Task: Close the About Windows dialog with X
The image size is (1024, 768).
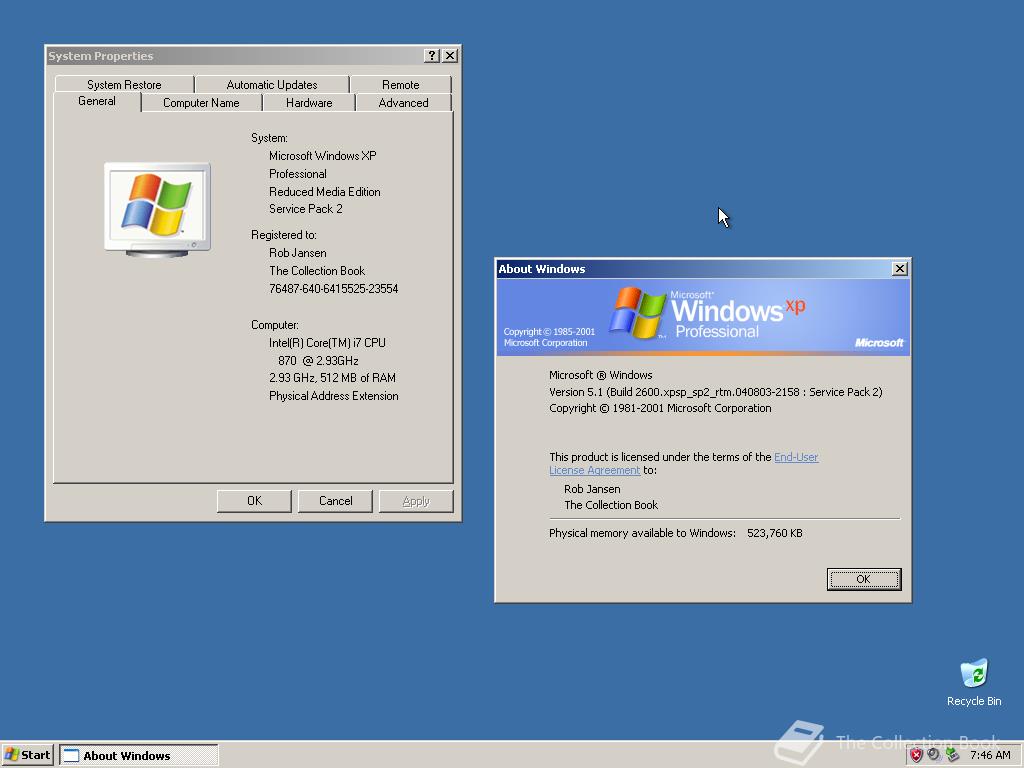Action: click(x=899, y=268)
